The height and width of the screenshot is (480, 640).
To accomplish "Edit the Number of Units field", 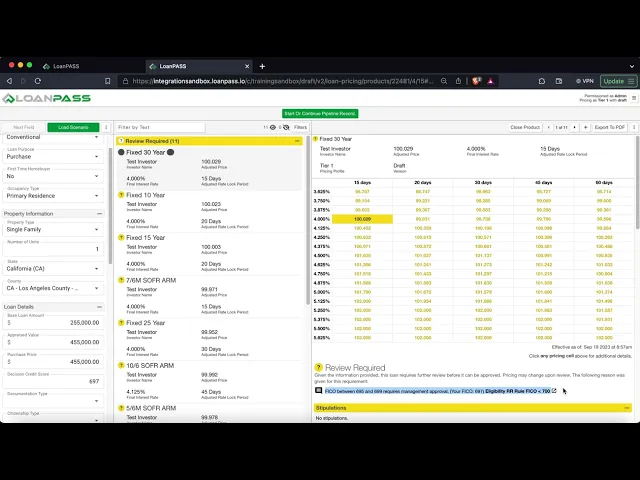I will [x=53, y=247].
